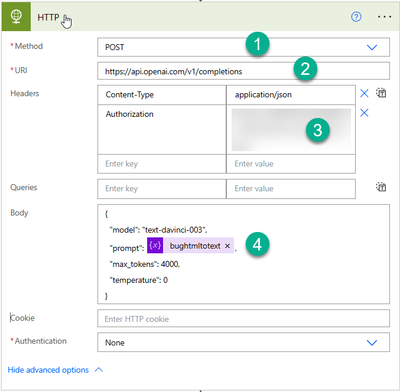Click the blurred Authorization value field
This screenshot has height=392, width=400.
tap(291, 130)
